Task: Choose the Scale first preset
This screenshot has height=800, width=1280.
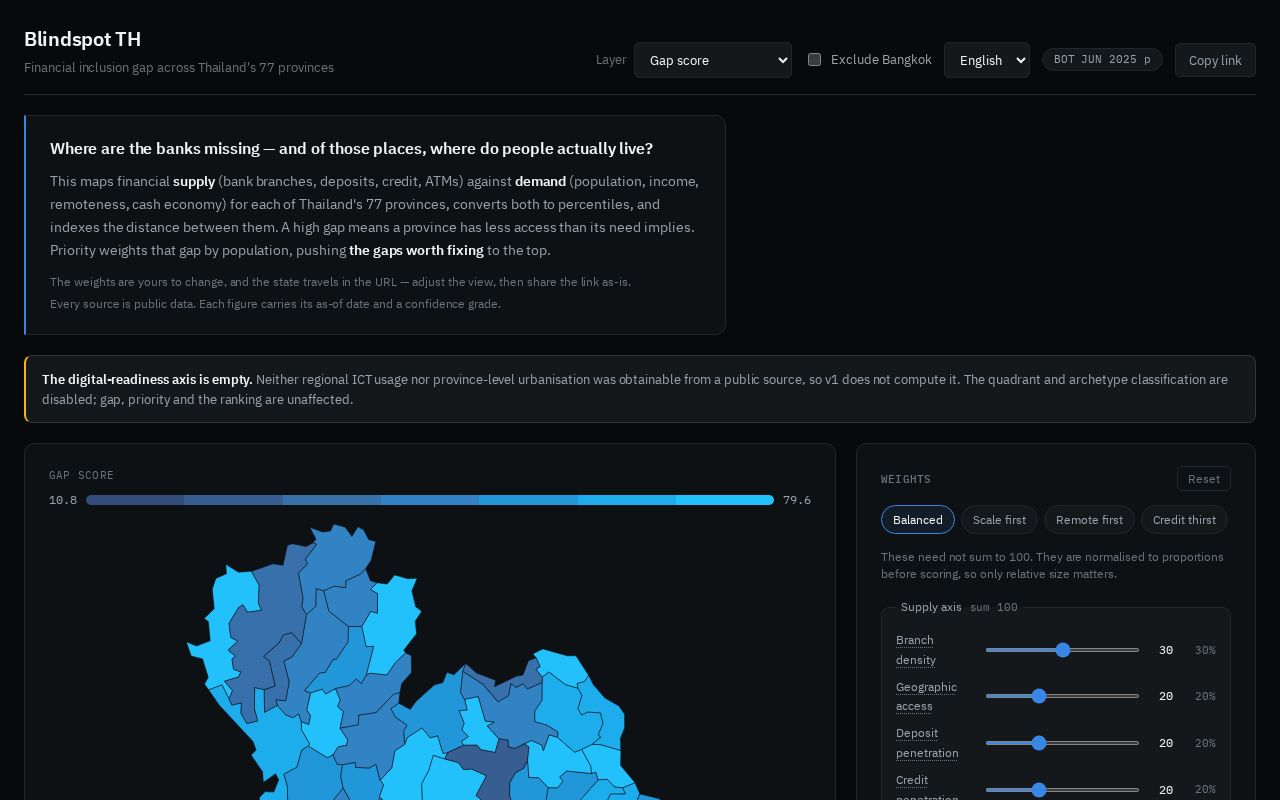Action: point(999,520)
